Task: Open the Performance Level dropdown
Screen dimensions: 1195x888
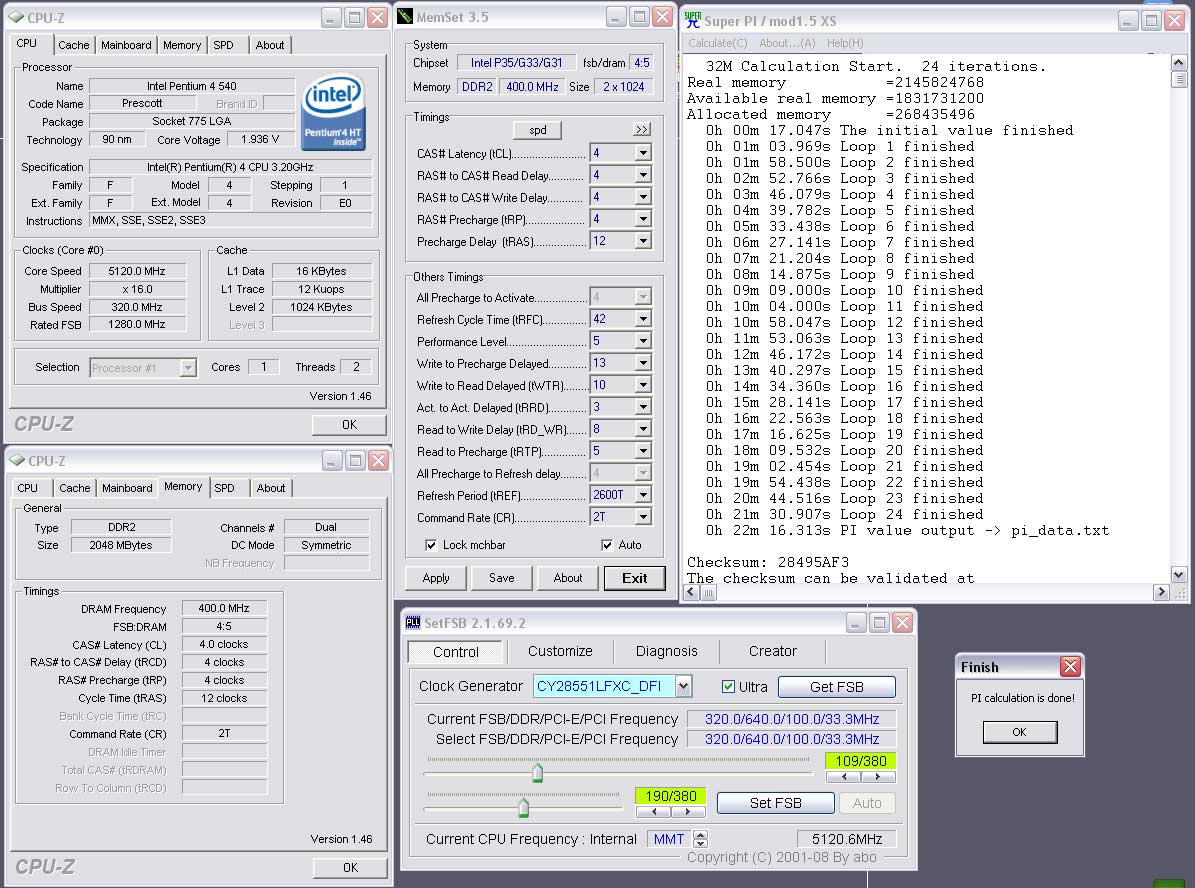Action: tap(643, 341)
